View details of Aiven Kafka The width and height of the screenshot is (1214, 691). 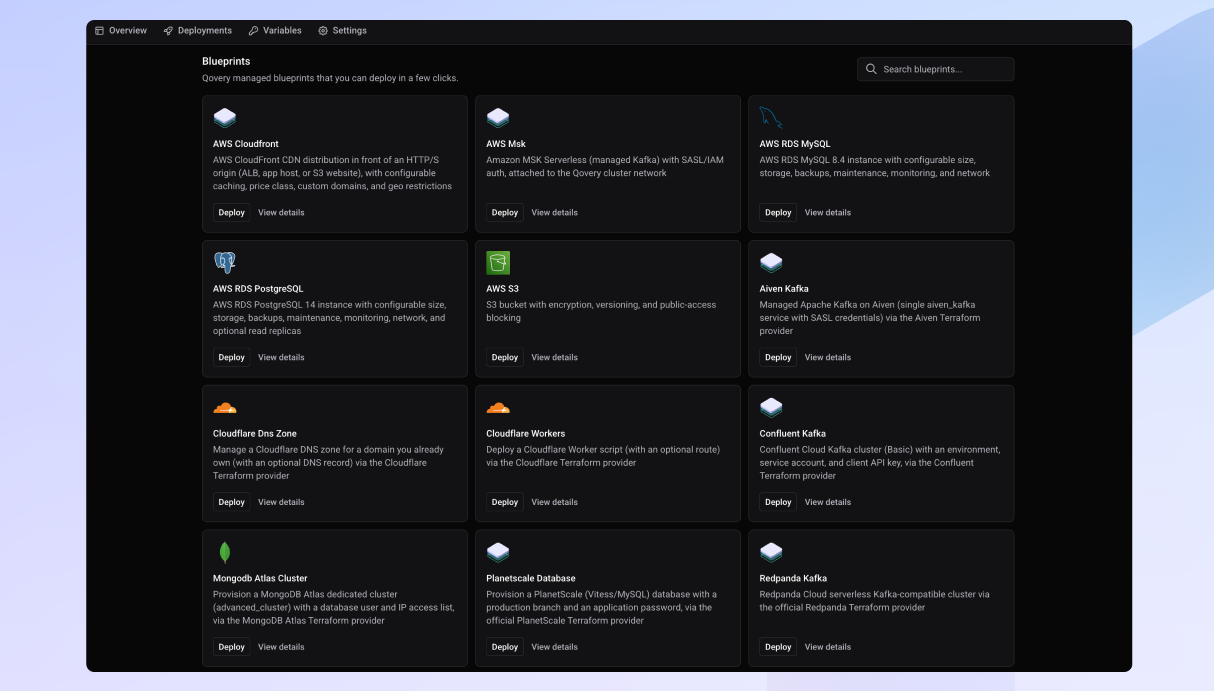pyautogui.click(x=828, y=357)
